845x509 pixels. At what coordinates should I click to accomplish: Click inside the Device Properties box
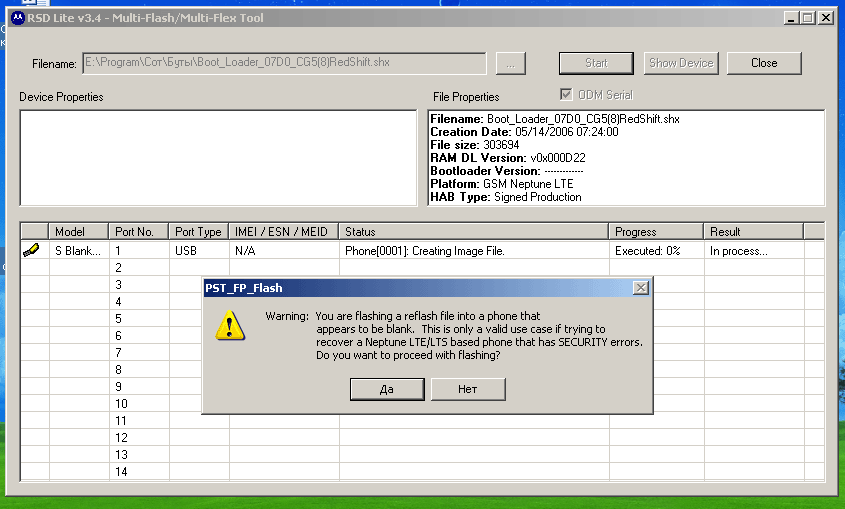coord(218,158)
